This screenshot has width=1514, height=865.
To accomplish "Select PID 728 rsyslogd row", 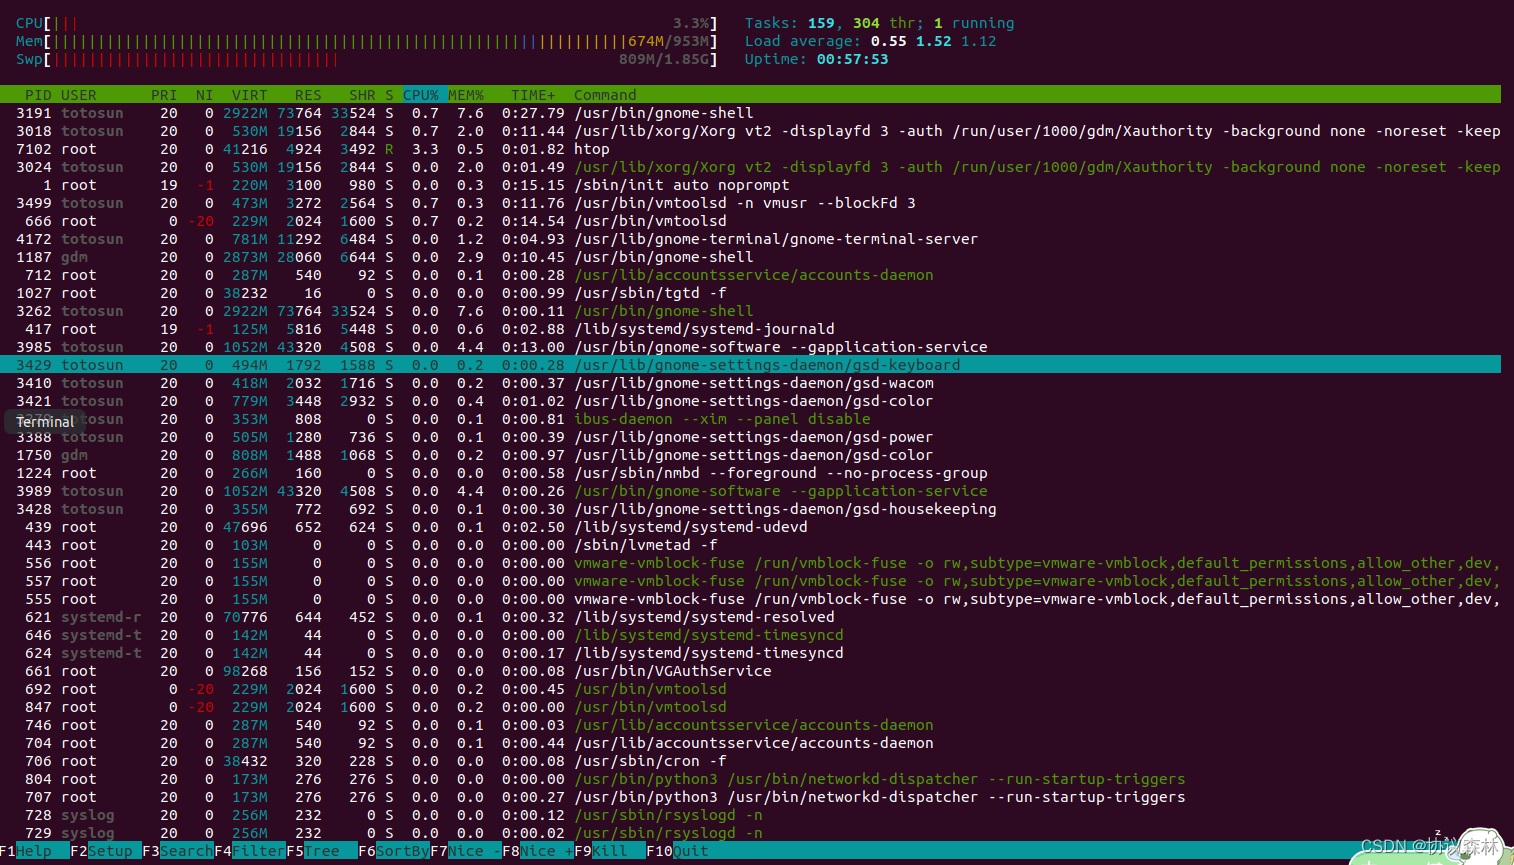I will pos(750,815).
